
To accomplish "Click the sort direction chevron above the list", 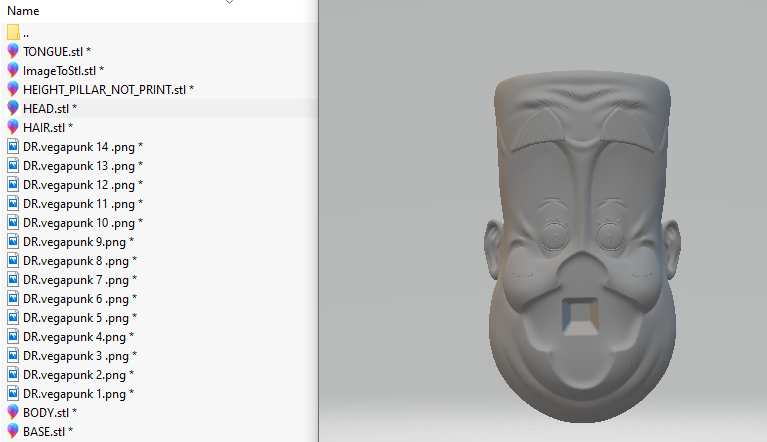I will (229, 2).
